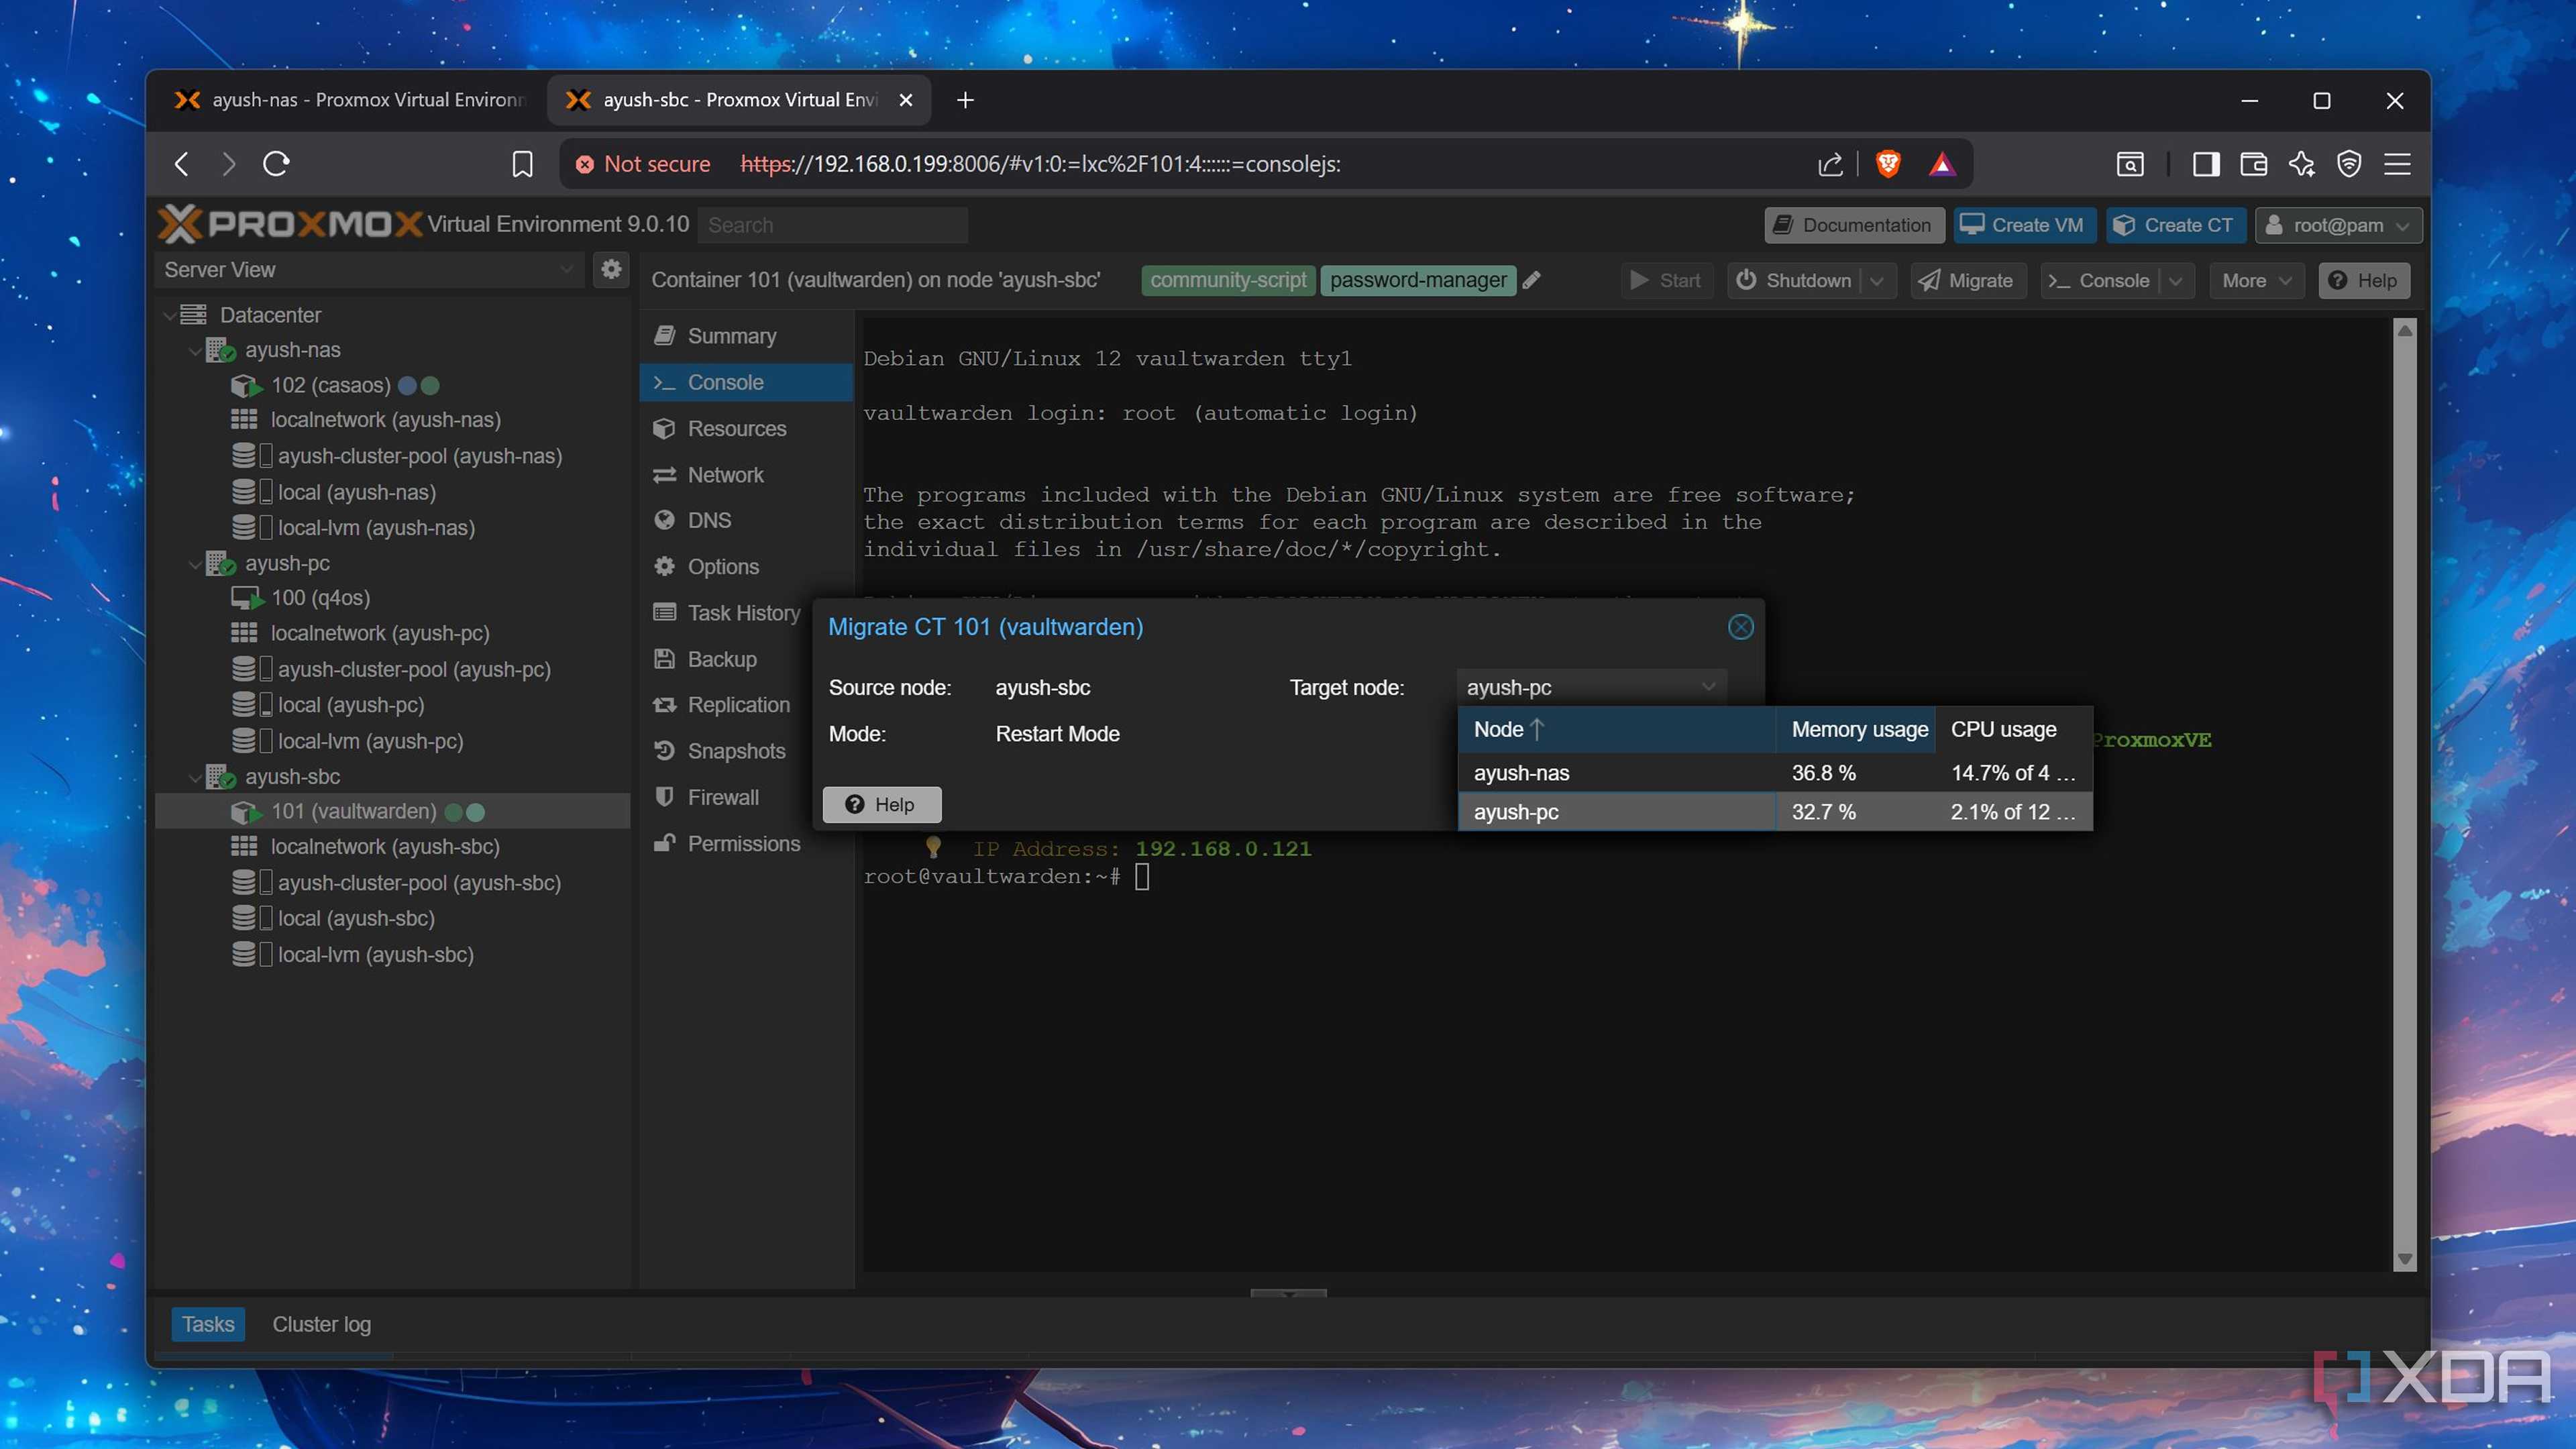This screenshot has height=1449, width=2576.
Task: Open the Snapshots menu item
Action: 746,751
